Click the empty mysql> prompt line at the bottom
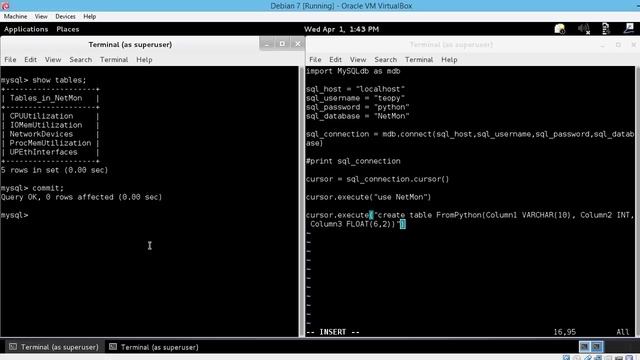The image size is (640, 360). click(15, 215)
